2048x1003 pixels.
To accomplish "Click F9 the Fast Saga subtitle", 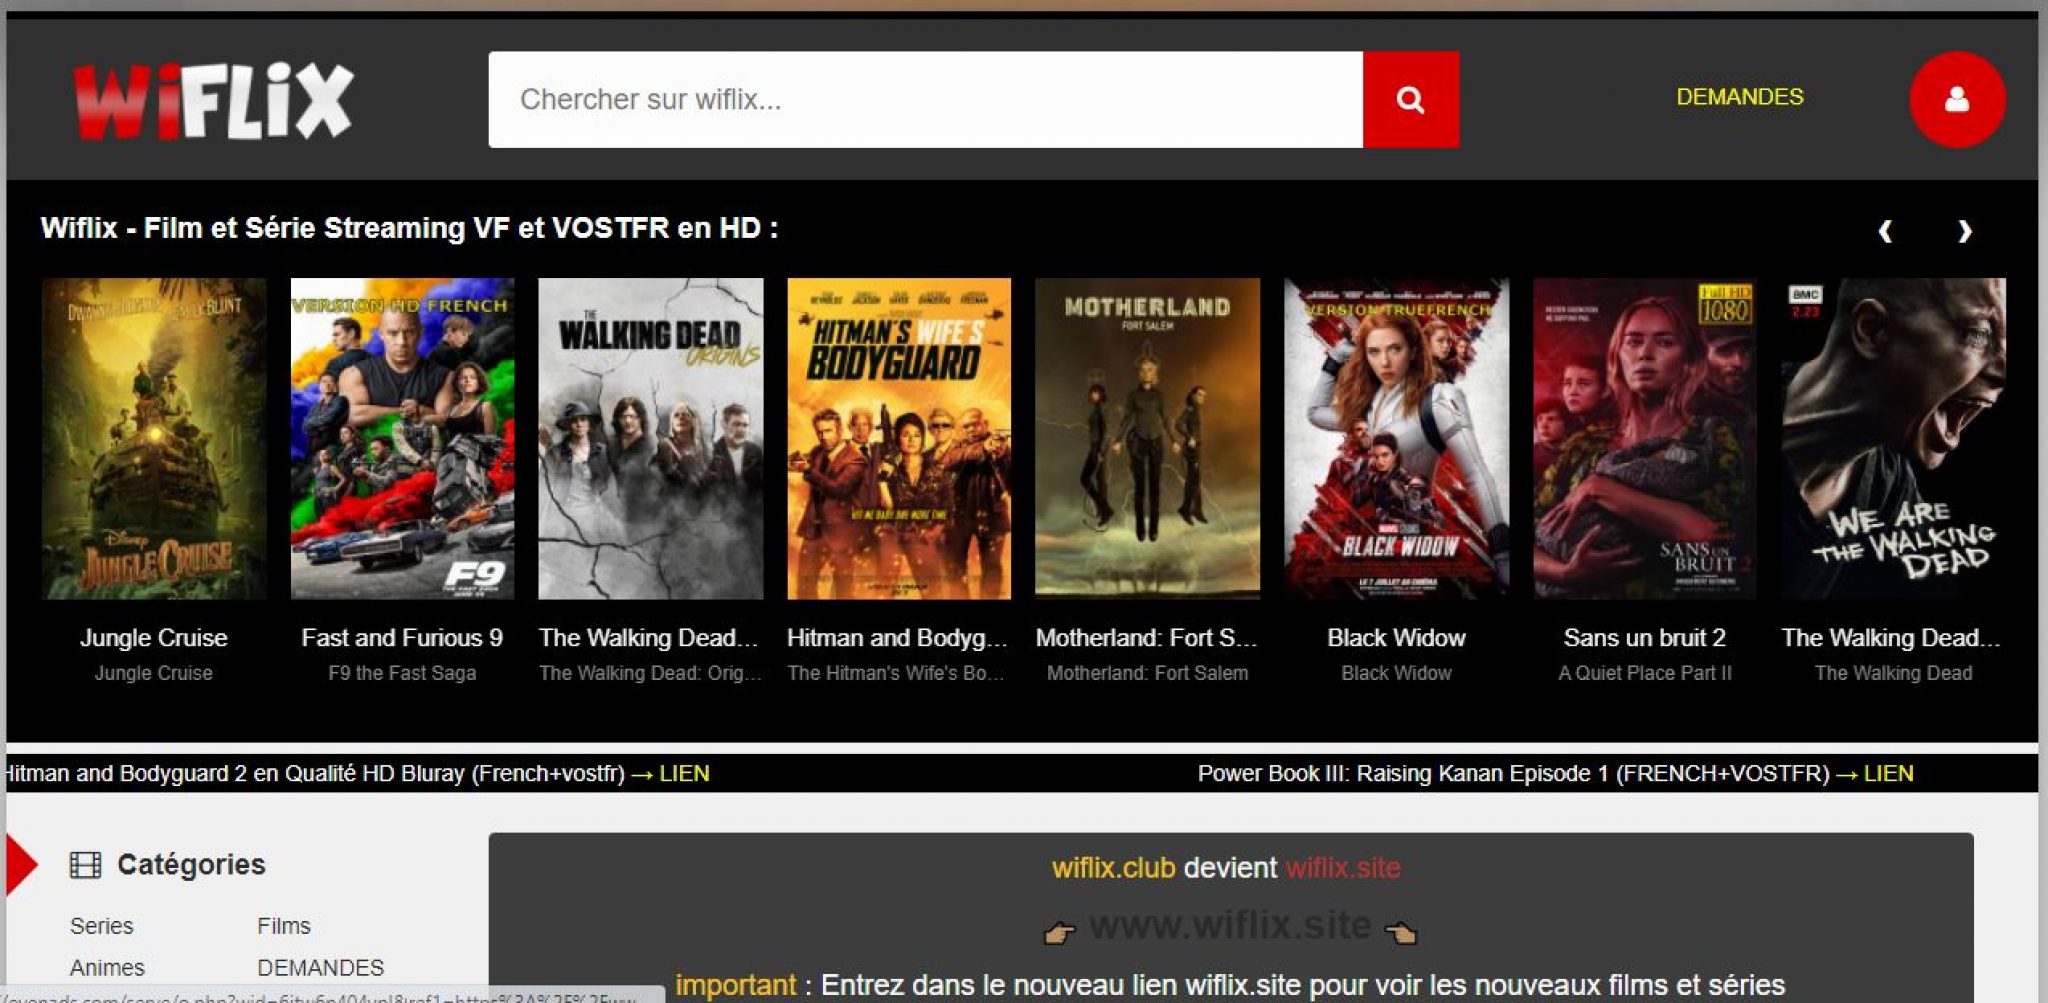I will 402,674.
